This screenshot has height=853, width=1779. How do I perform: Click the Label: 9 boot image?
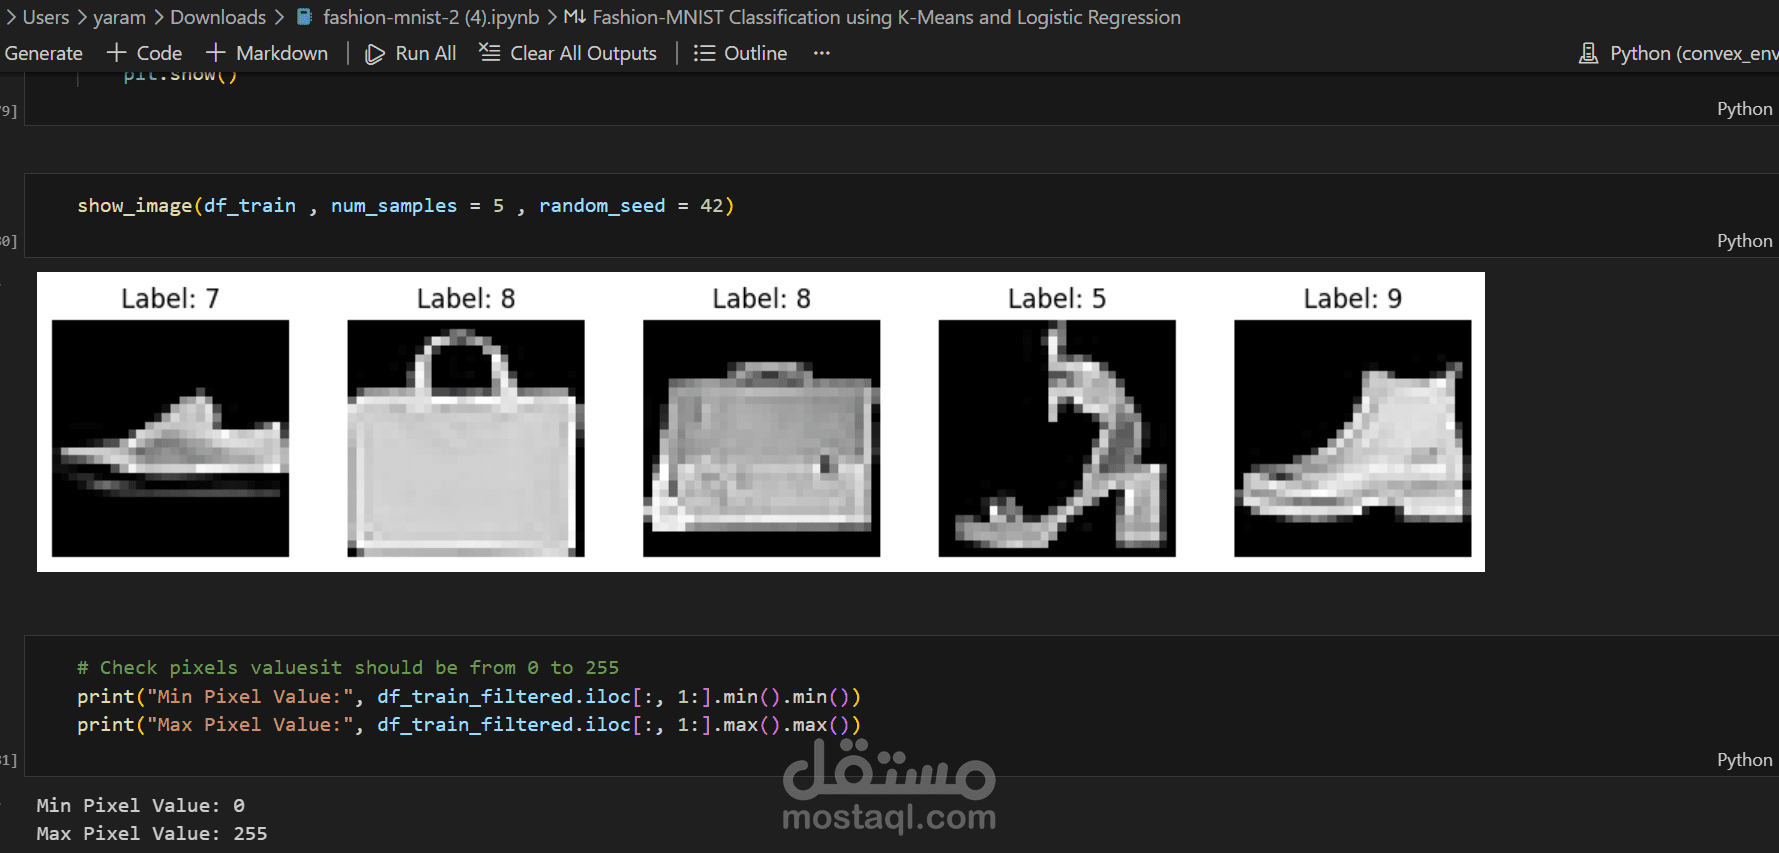1352,438
